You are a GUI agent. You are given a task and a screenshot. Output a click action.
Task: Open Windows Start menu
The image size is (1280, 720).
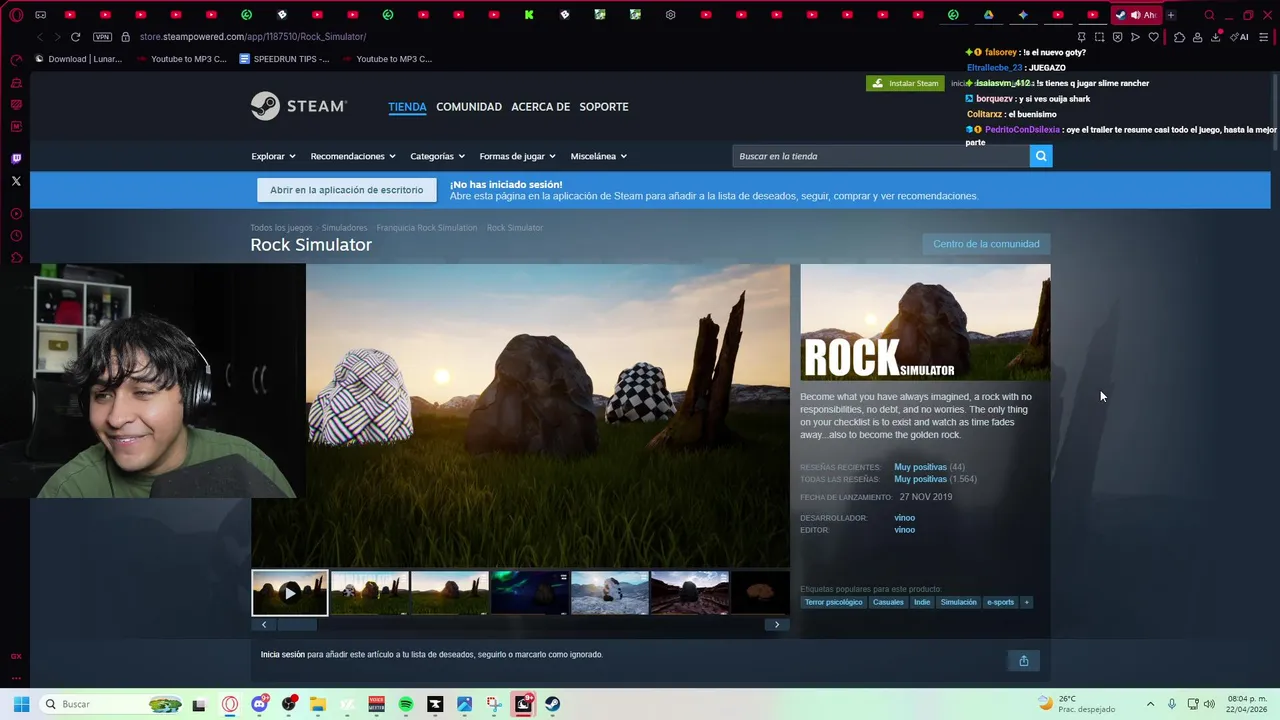click(21, 704)
